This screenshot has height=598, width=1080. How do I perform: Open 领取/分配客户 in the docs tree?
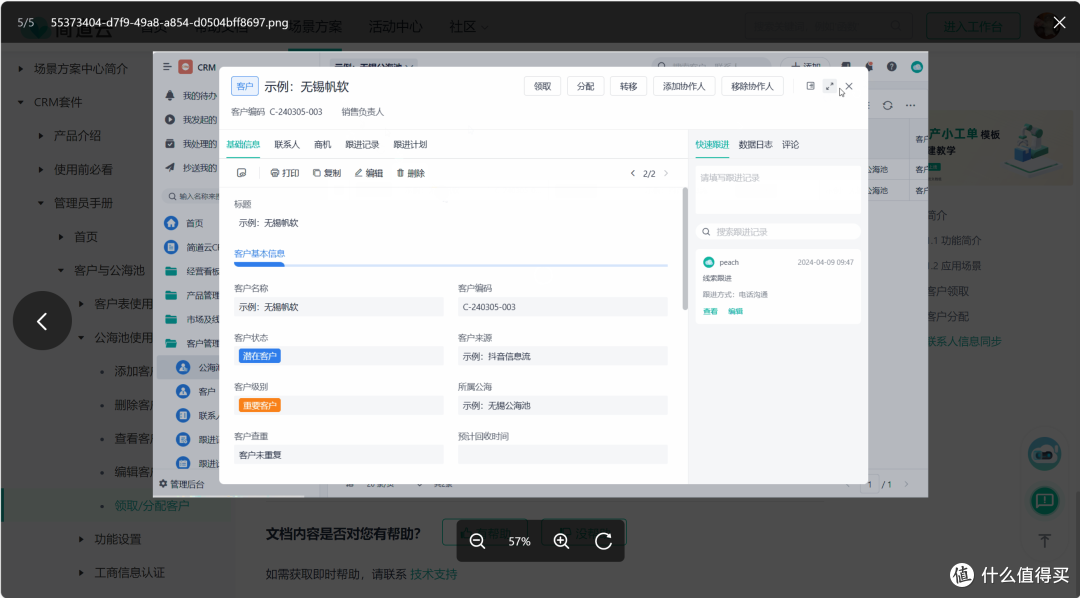(152, 506)
